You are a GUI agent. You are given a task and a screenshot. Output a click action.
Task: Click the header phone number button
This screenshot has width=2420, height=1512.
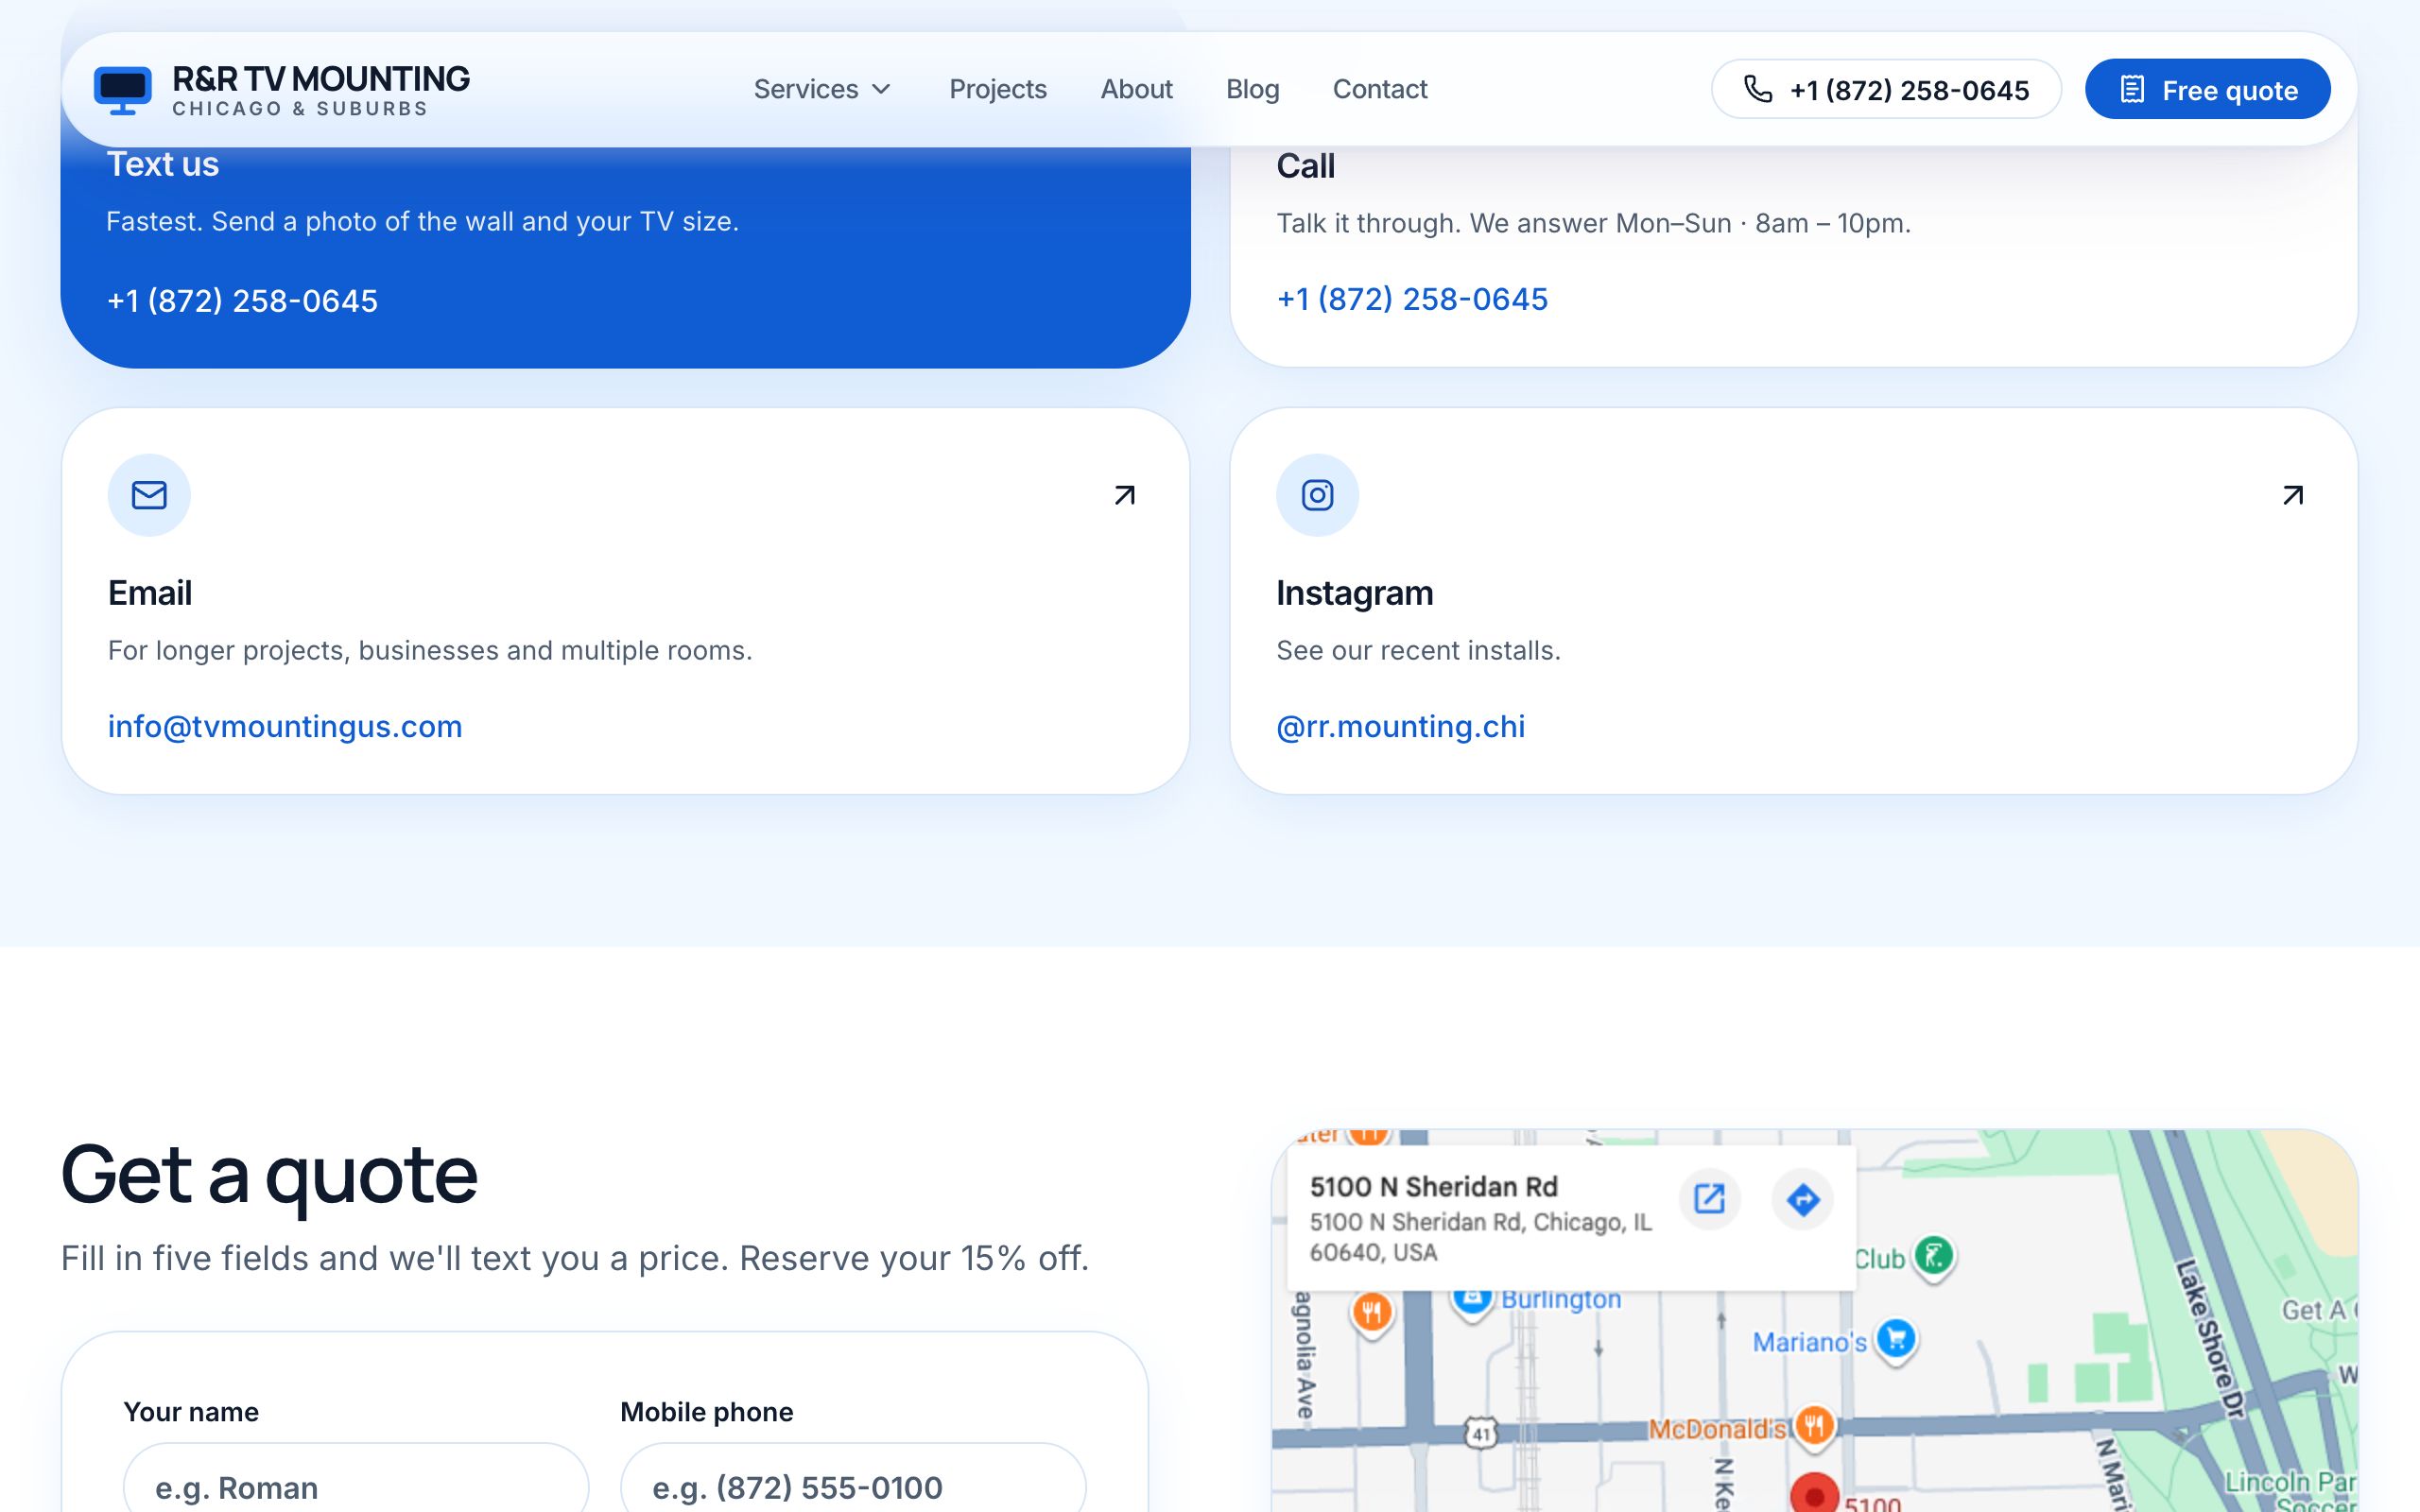[1886, 89]
